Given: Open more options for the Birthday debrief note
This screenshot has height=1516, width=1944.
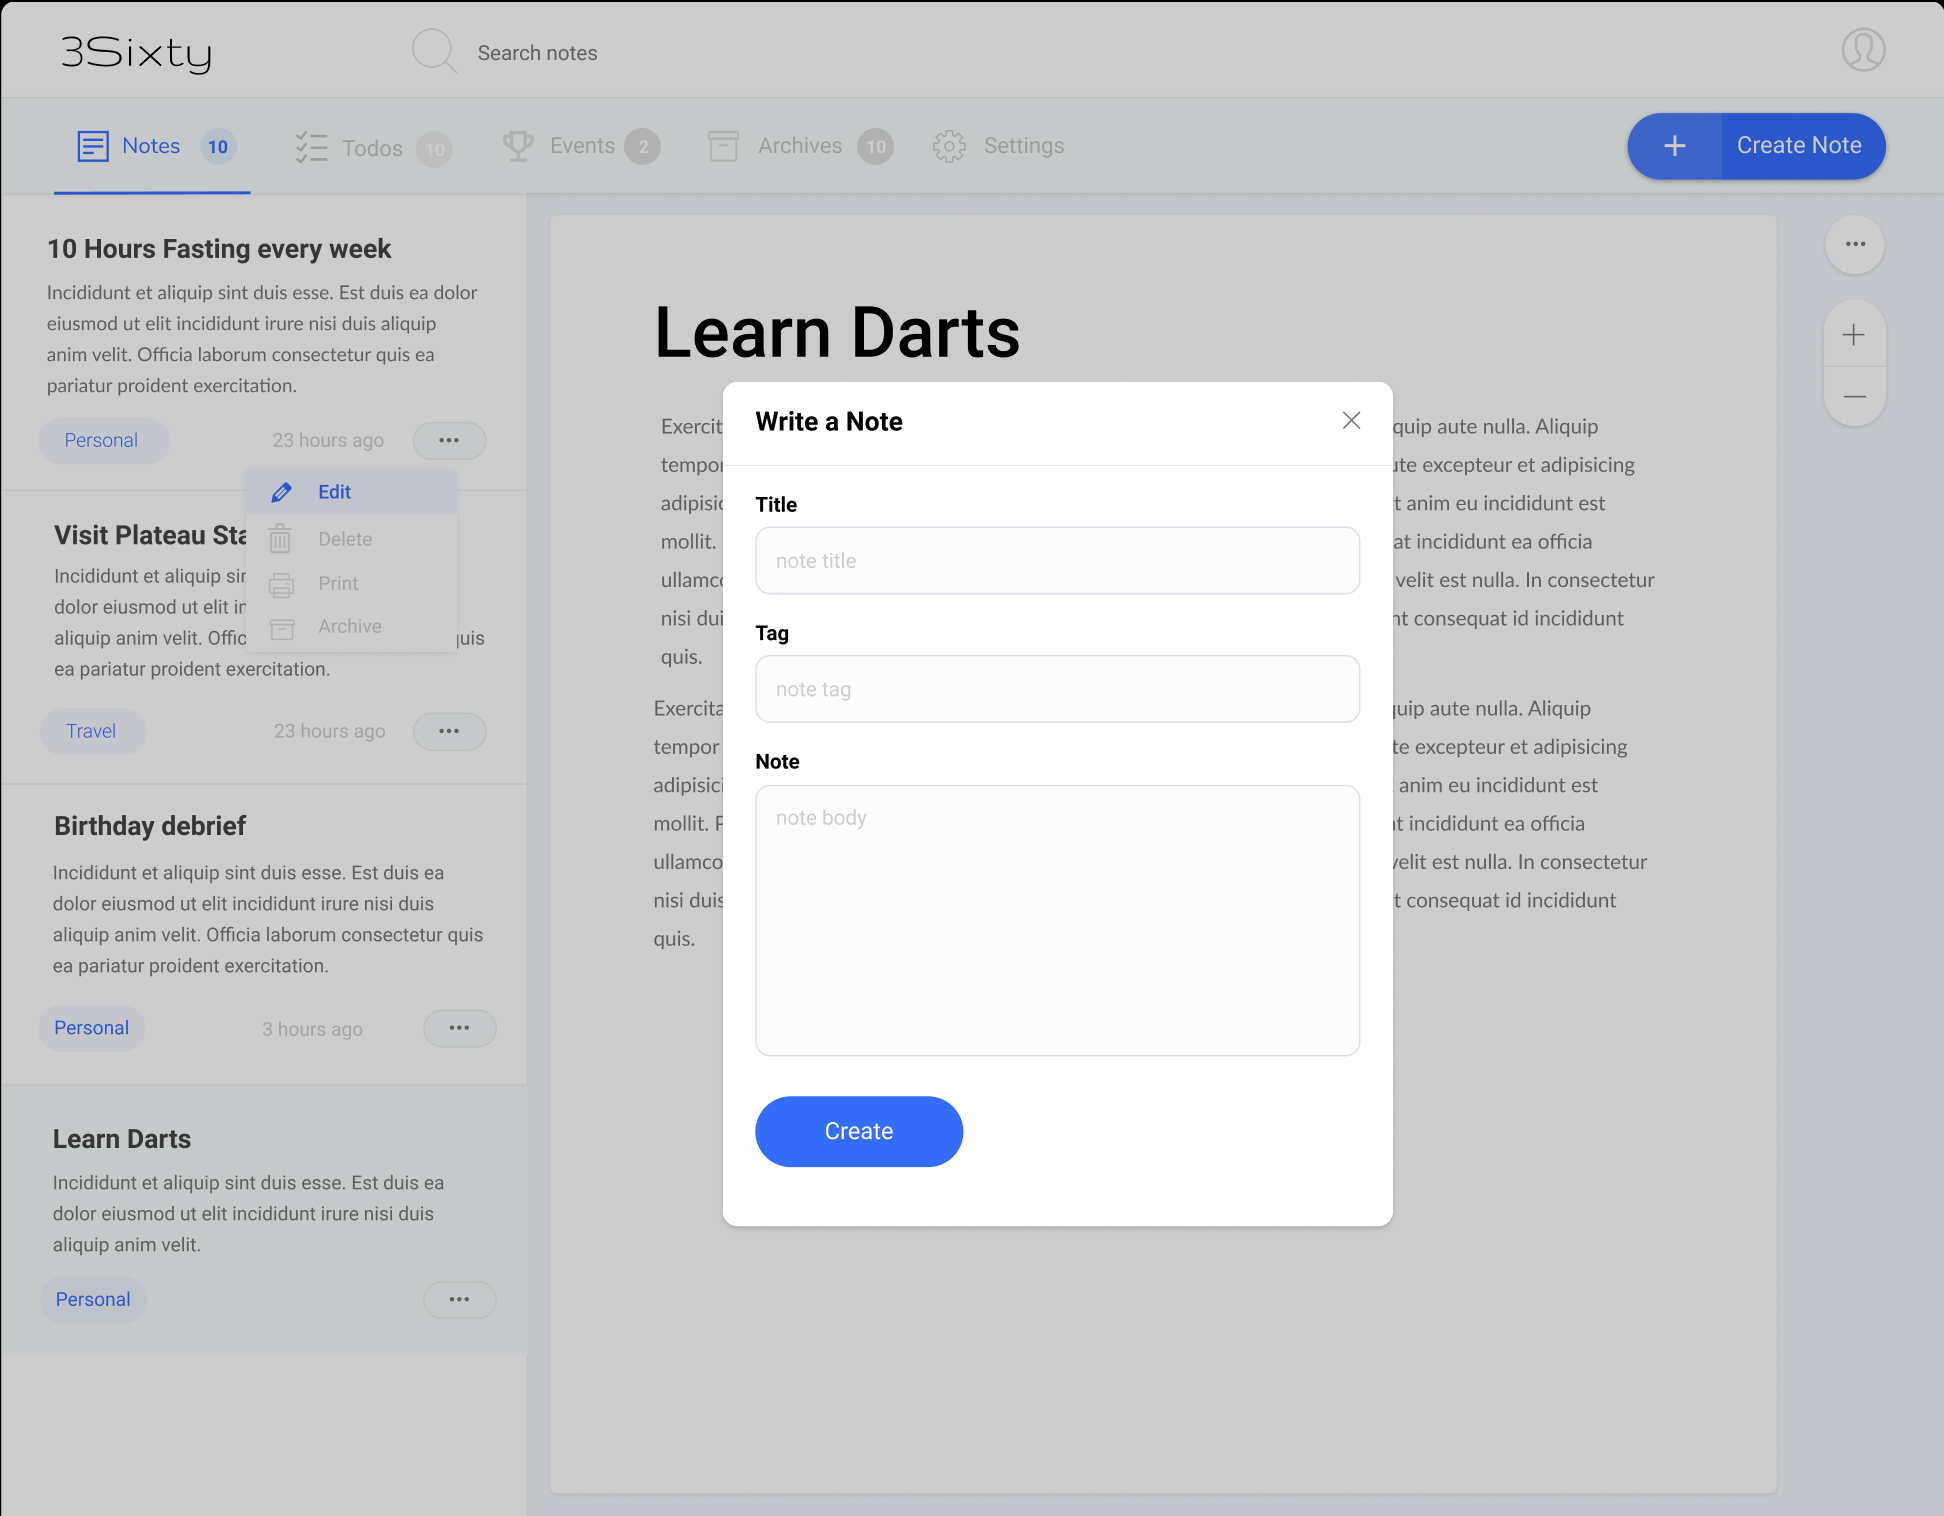Looking at the screenshot, I should [x=459, y=1028].
